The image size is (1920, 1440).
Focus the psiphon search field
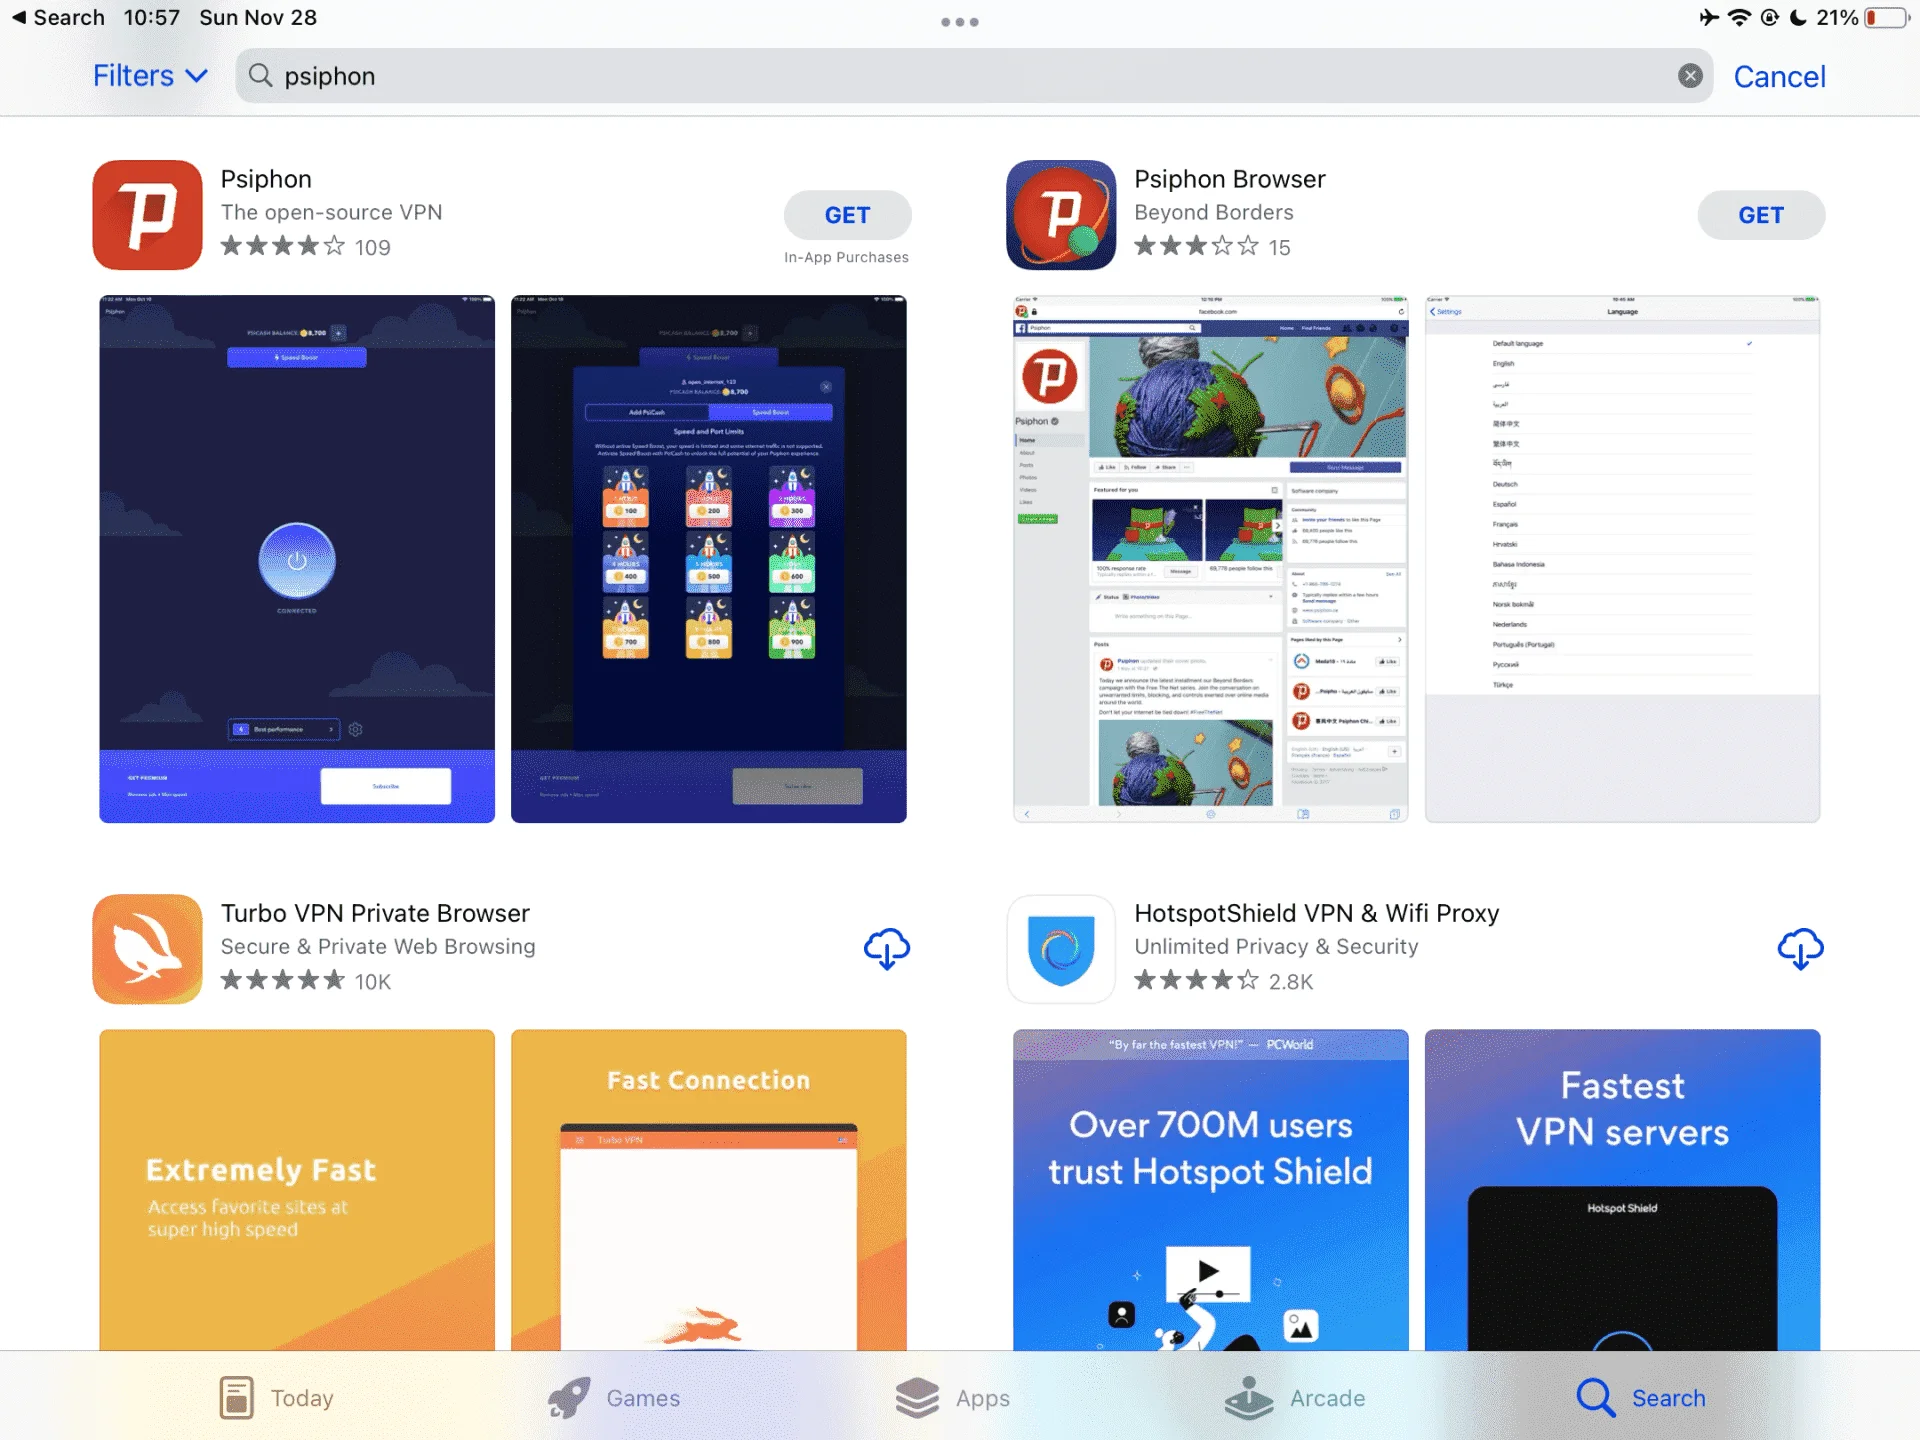tap(974, 76)
